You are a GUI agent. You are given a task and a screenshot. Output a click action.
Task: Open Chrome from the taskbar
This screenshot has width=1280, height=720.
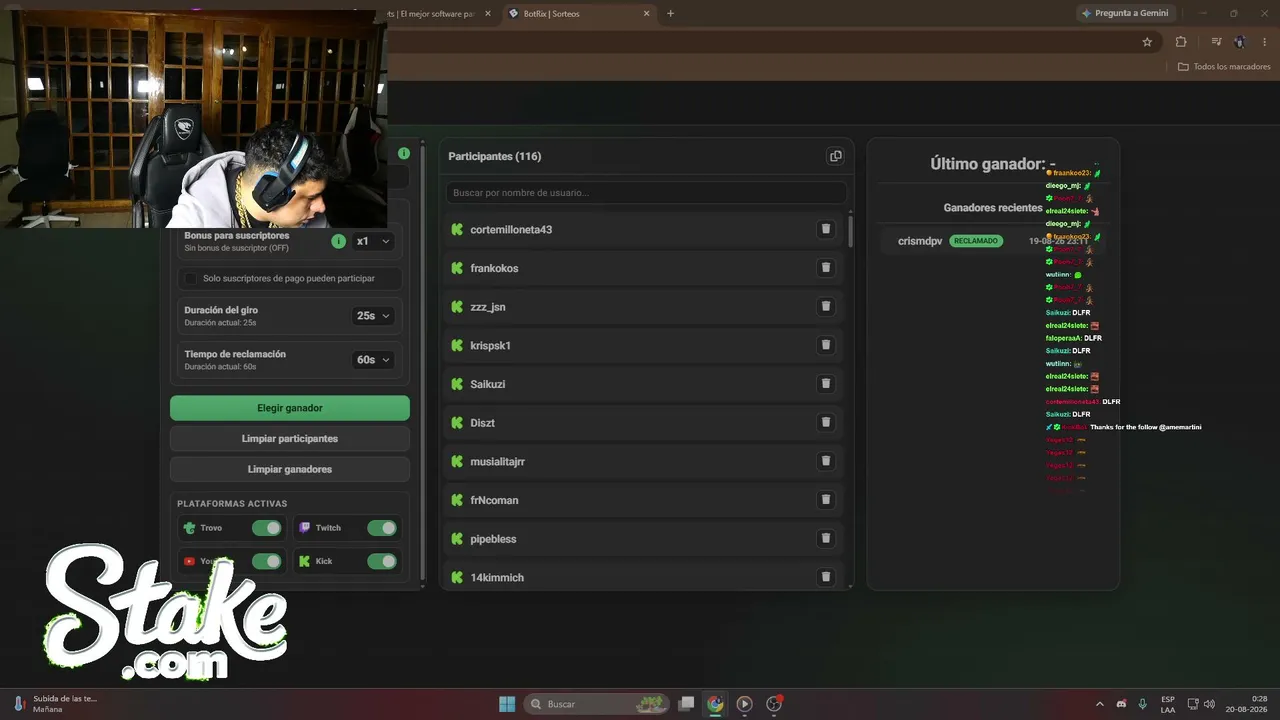tap(715, 704)
